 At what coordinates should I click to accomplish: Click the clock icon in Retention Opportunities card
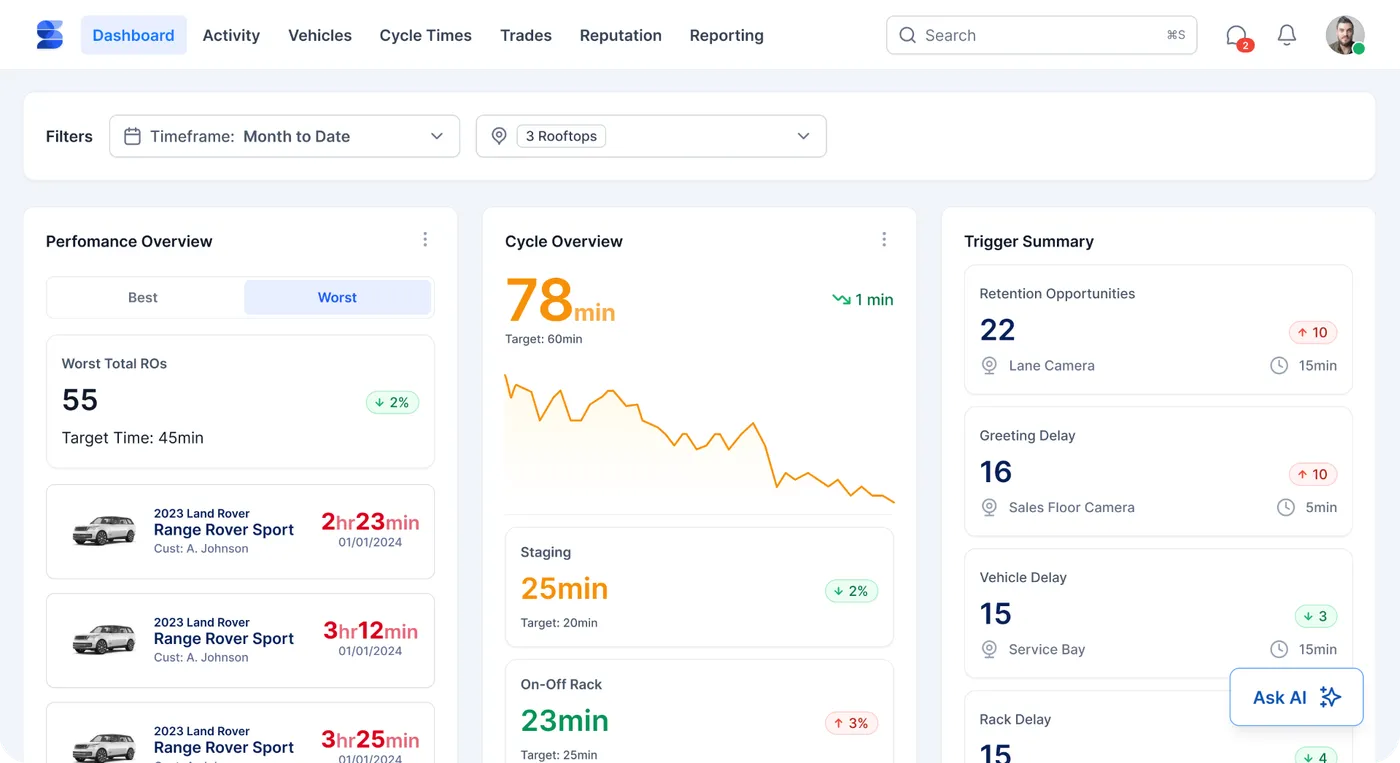pyautogui.click(x=1279, y=366)
